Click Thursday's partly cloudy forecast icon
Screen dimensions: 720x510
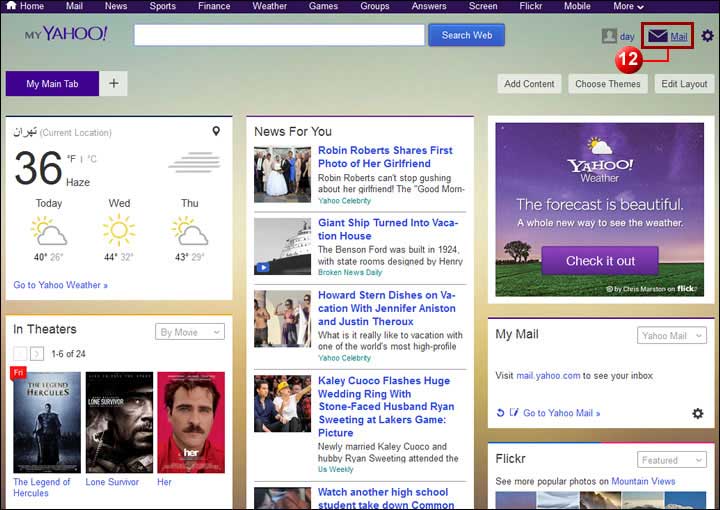click(189, 231)
